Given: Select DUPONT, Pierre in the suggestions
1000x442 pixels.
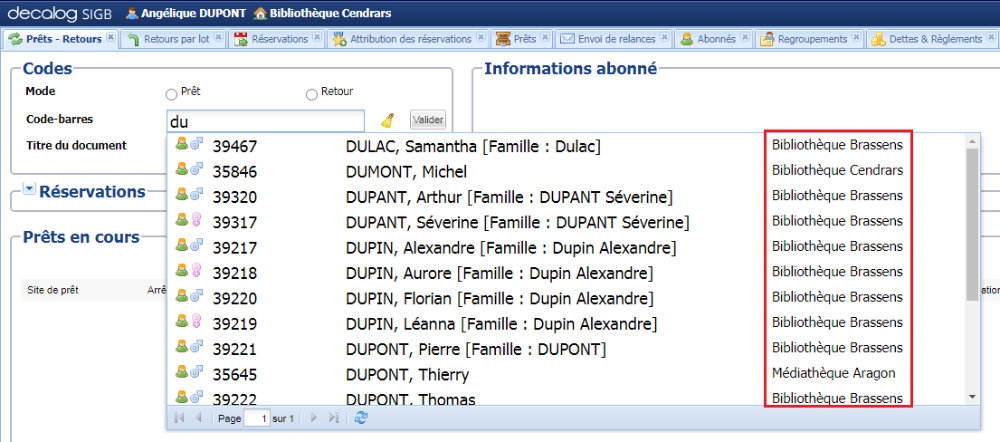Looking at the screenshot, I should coord(476,350).
